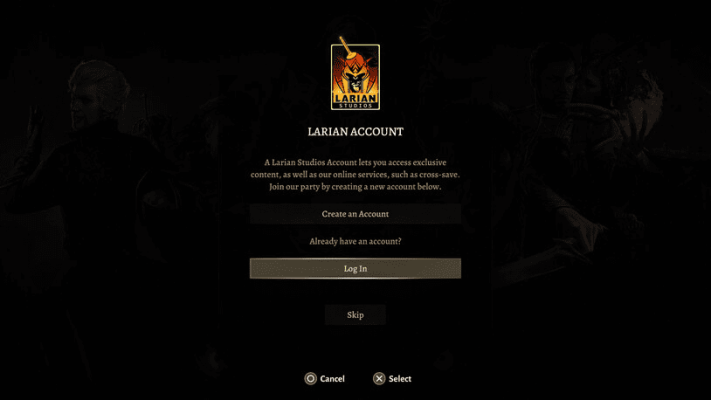Select the highlighted Log In button
Image resolution: width=711 pixels, height=400 pixels.
click(355, 268)
